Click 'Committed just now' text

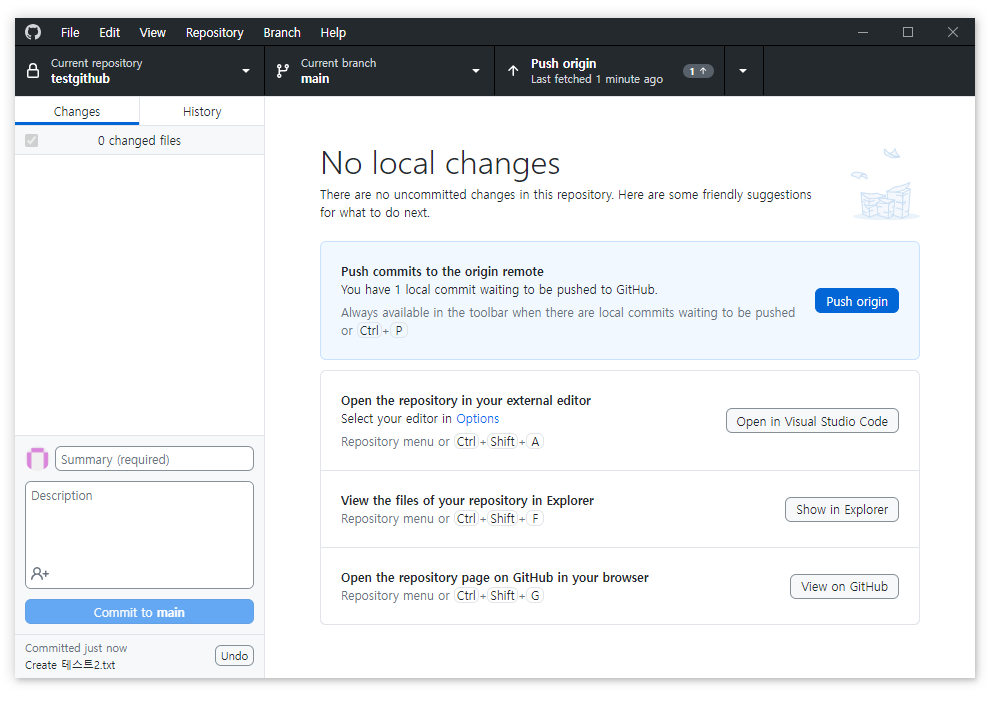pyautogui.click(x=76, y=648)
